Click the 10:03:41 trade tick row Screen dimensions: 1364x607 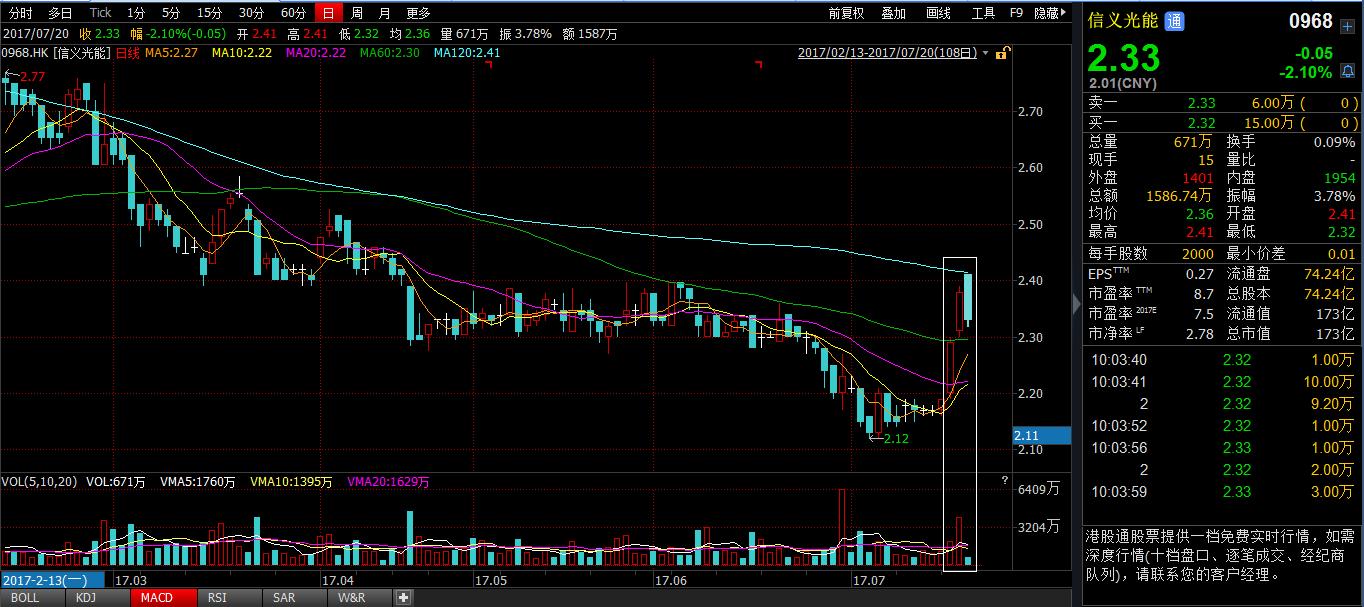[1223, 382]
